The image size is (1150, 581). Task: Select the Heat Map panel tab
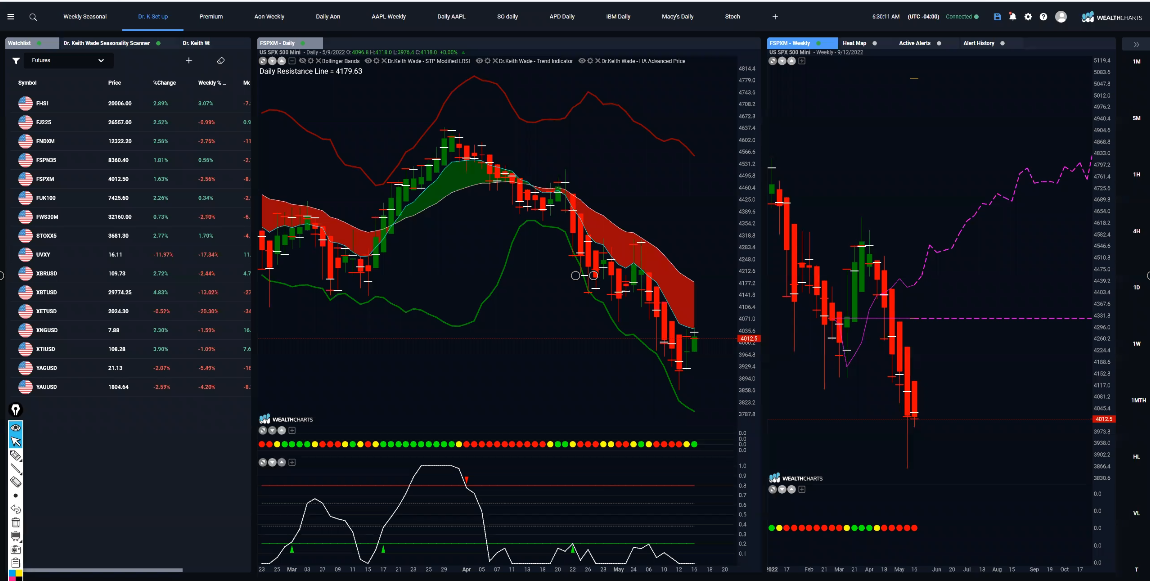[854, 43]
